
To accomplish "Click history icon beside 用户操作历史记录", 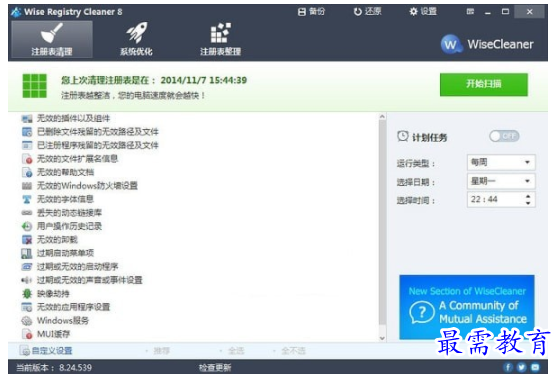I will [x=27, y=226].
